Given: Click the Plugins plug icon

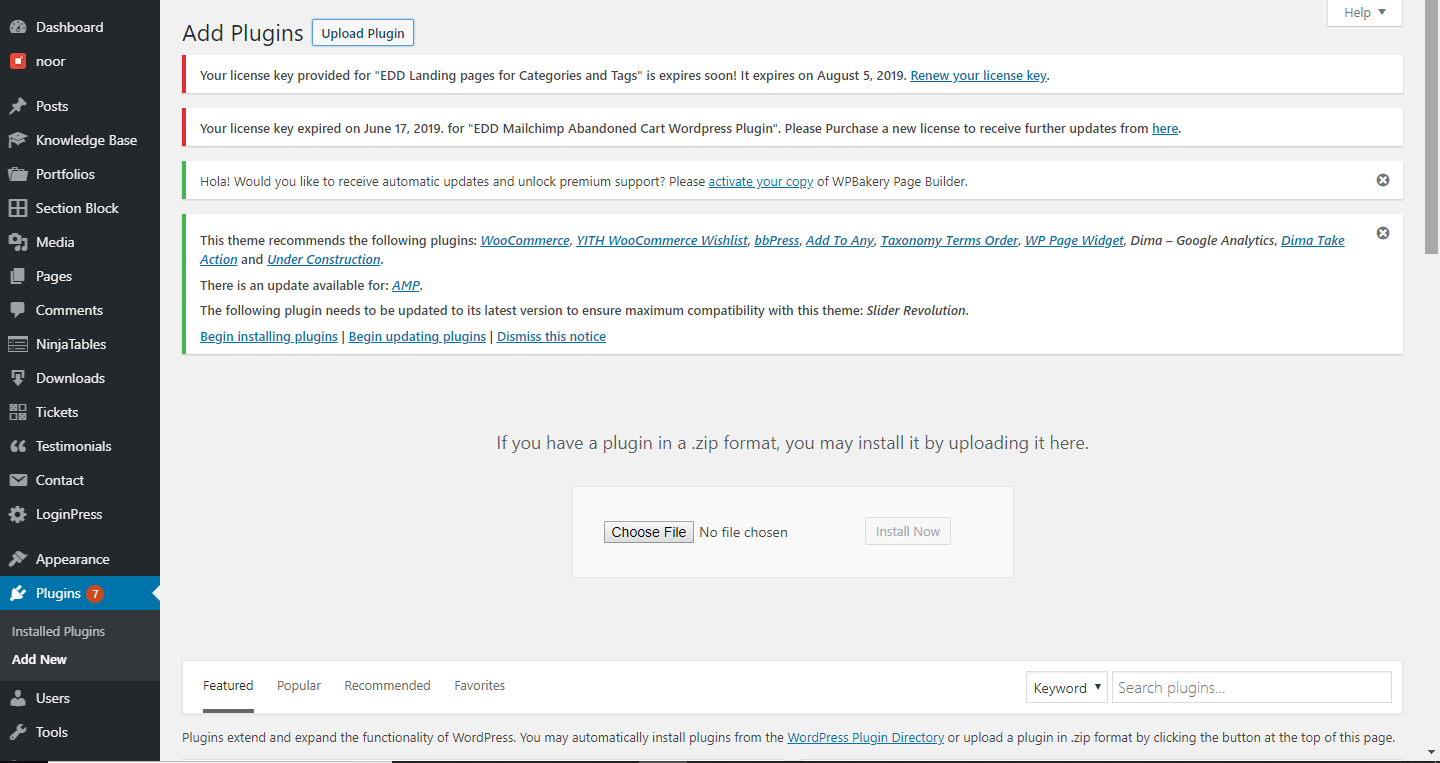Looking at the screenshot, I should [x=17, y=593].
